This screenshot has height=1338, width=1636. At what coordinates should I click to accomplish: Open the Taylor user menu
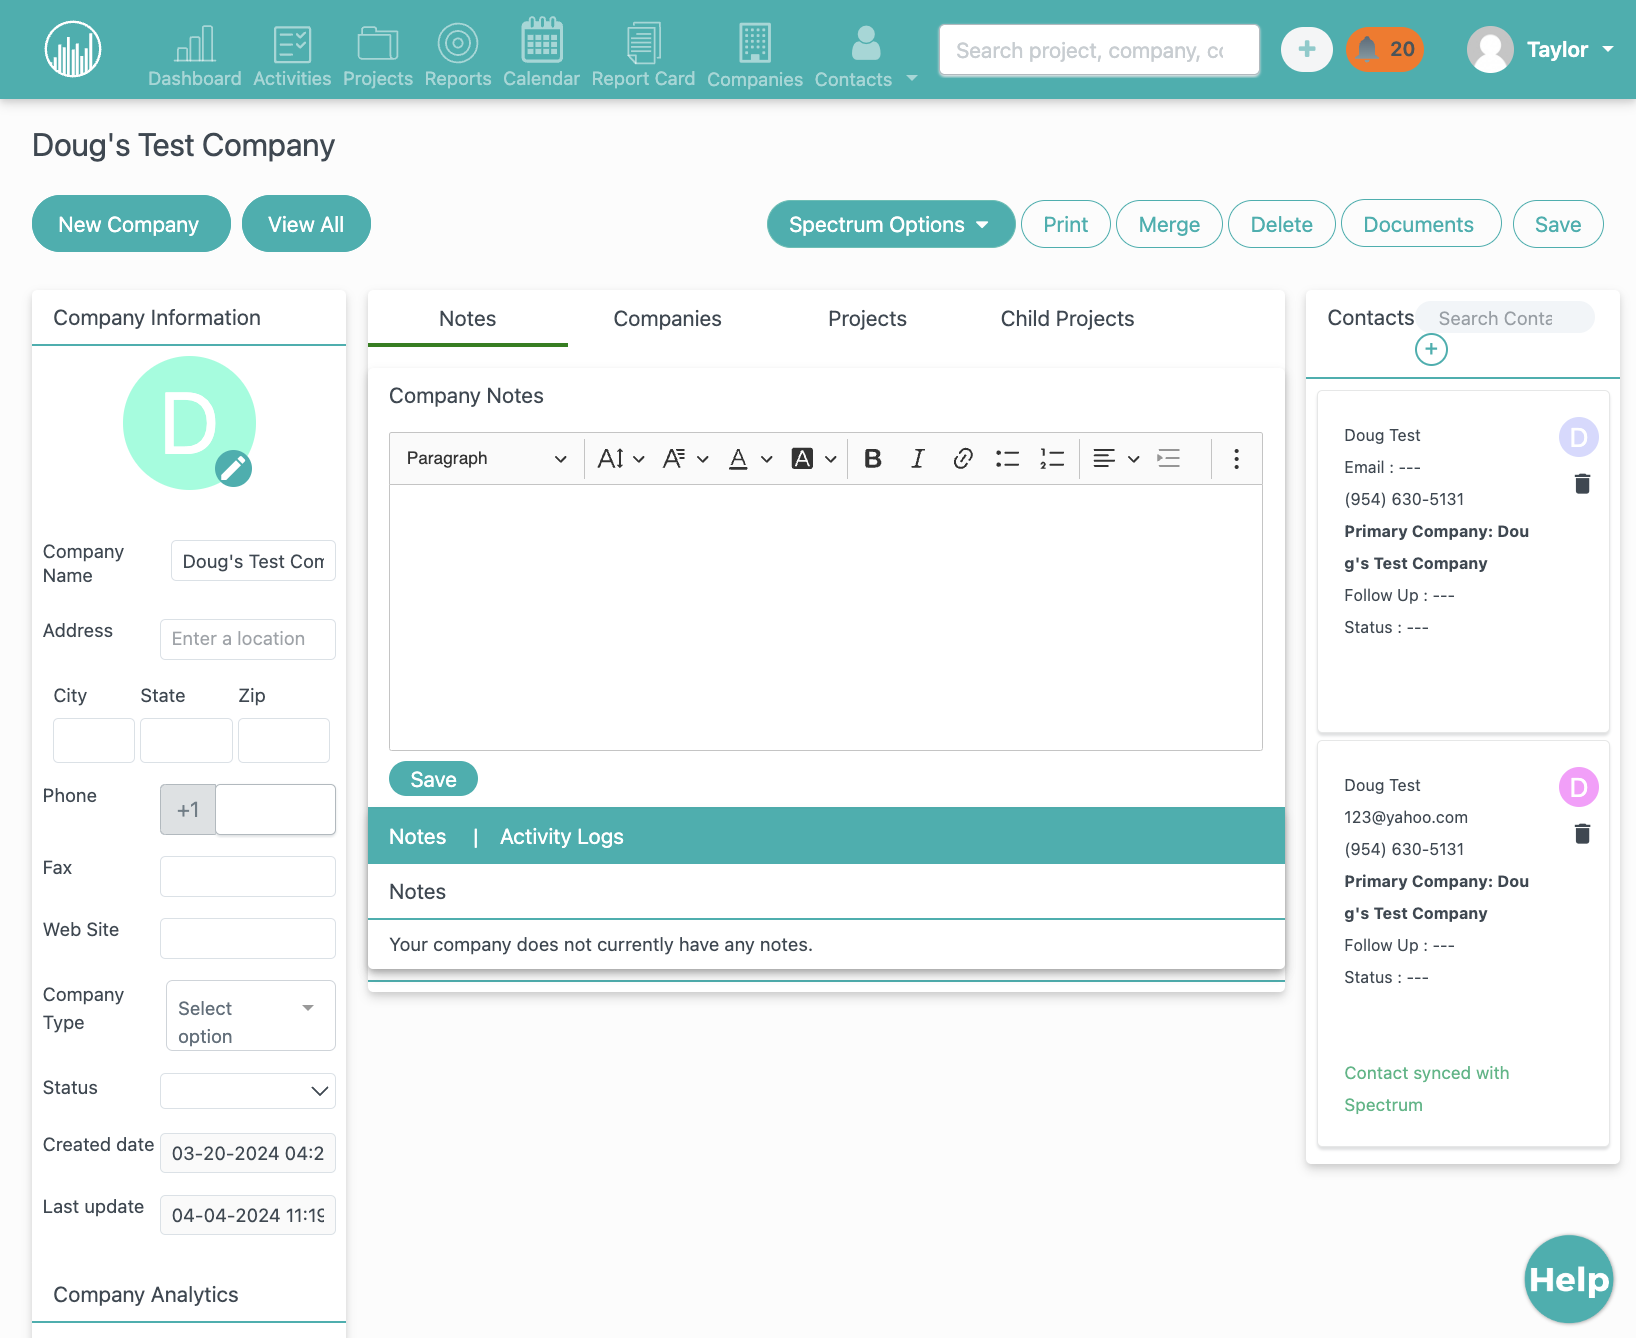pos(1541,49)
